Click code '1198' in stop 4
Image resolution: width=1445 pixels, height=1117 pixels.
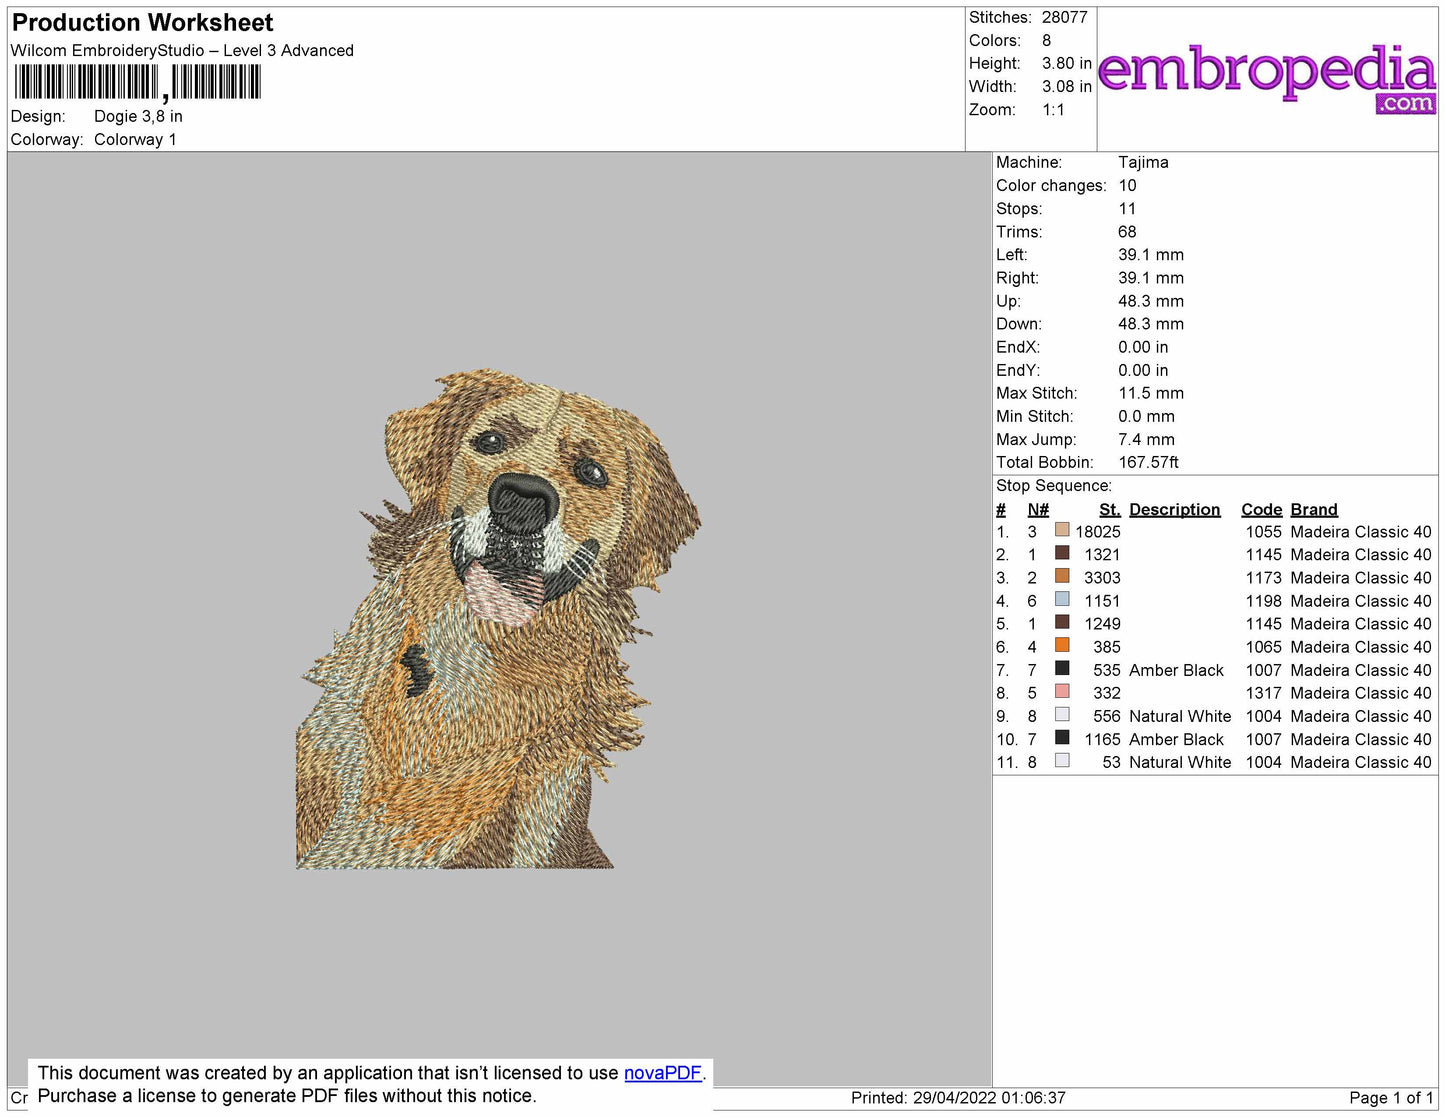pos(1263,601)
